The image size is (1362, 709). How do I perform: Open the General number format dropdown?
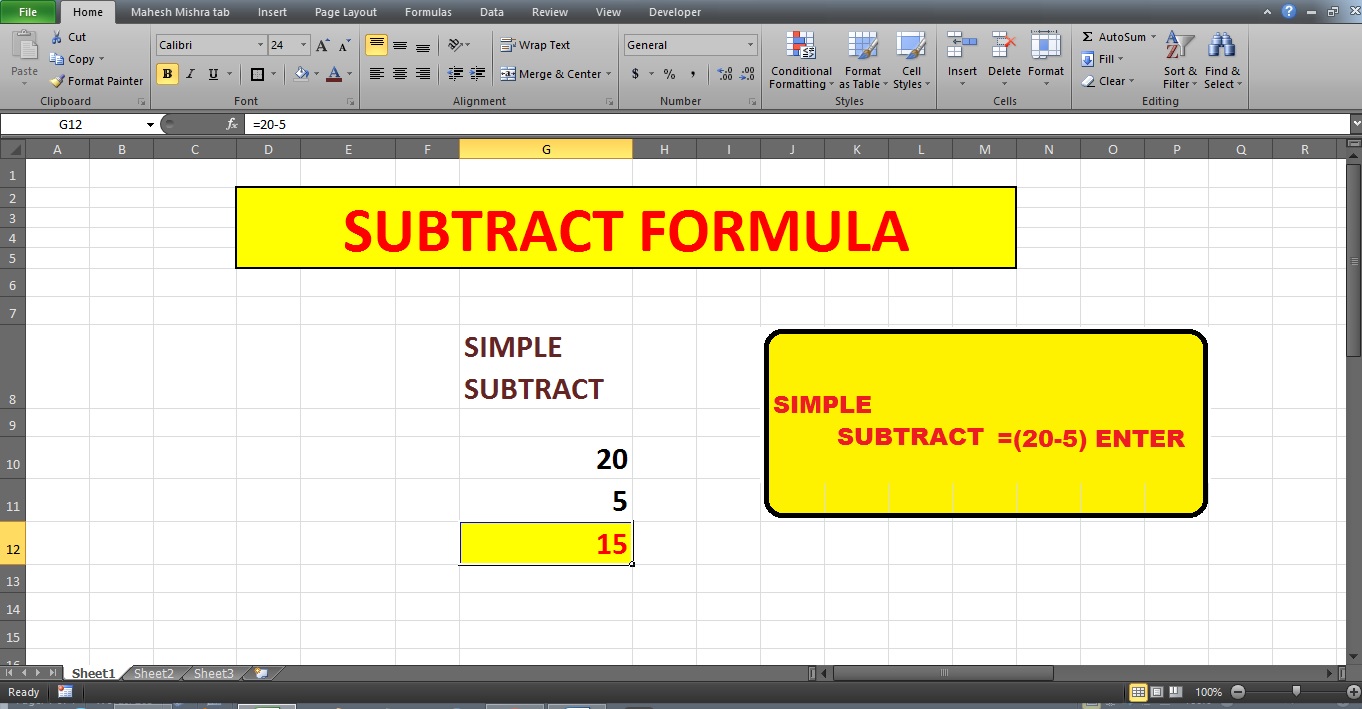(752, 45)
